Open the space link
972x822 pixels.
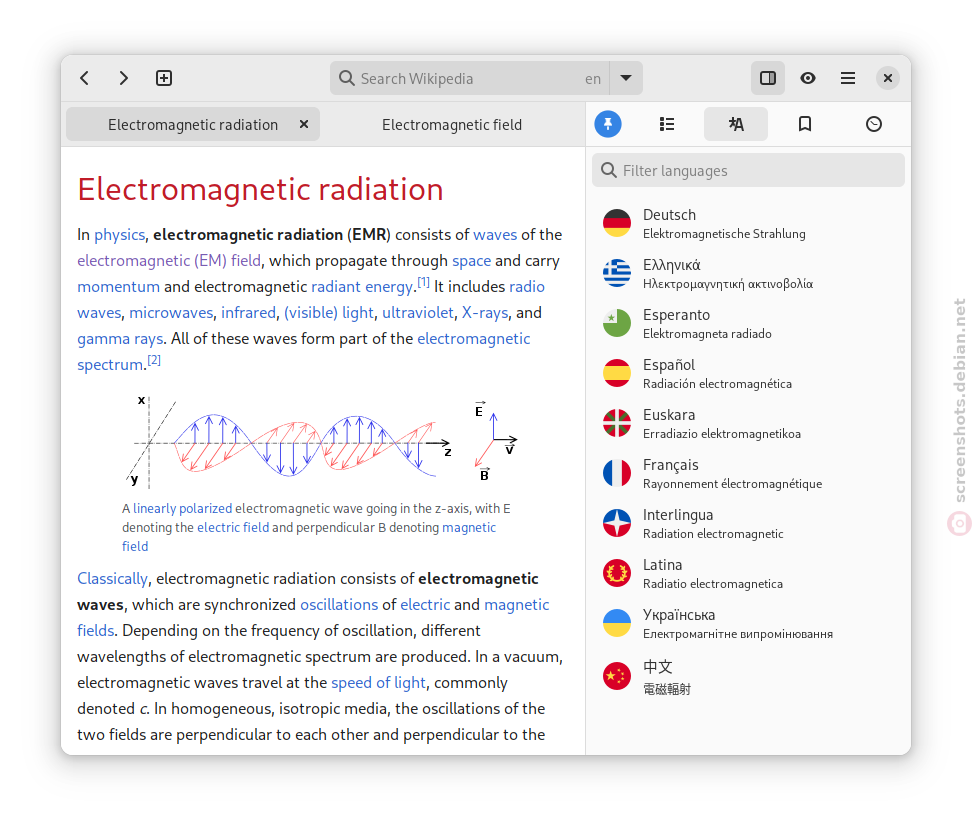pyautogui.click(x=472, y=261)
